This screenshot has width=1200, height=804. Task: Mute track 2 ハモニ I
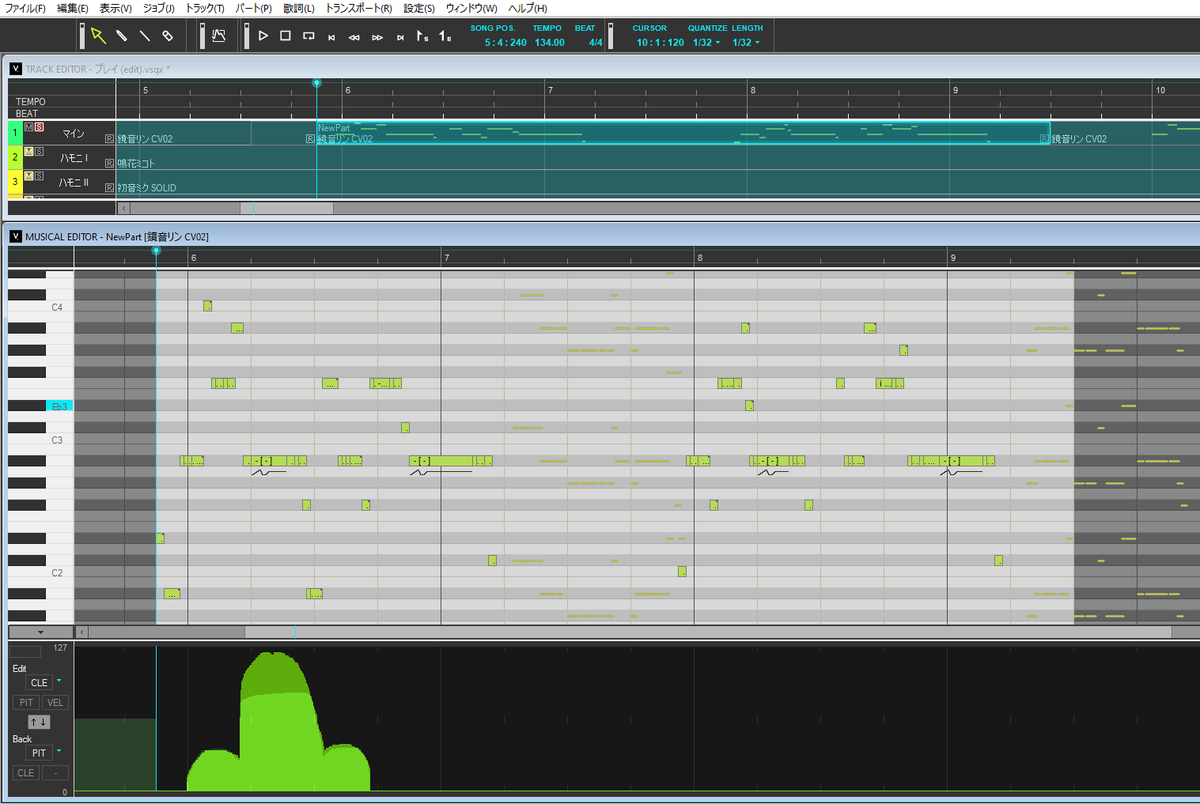coord(29,151)
